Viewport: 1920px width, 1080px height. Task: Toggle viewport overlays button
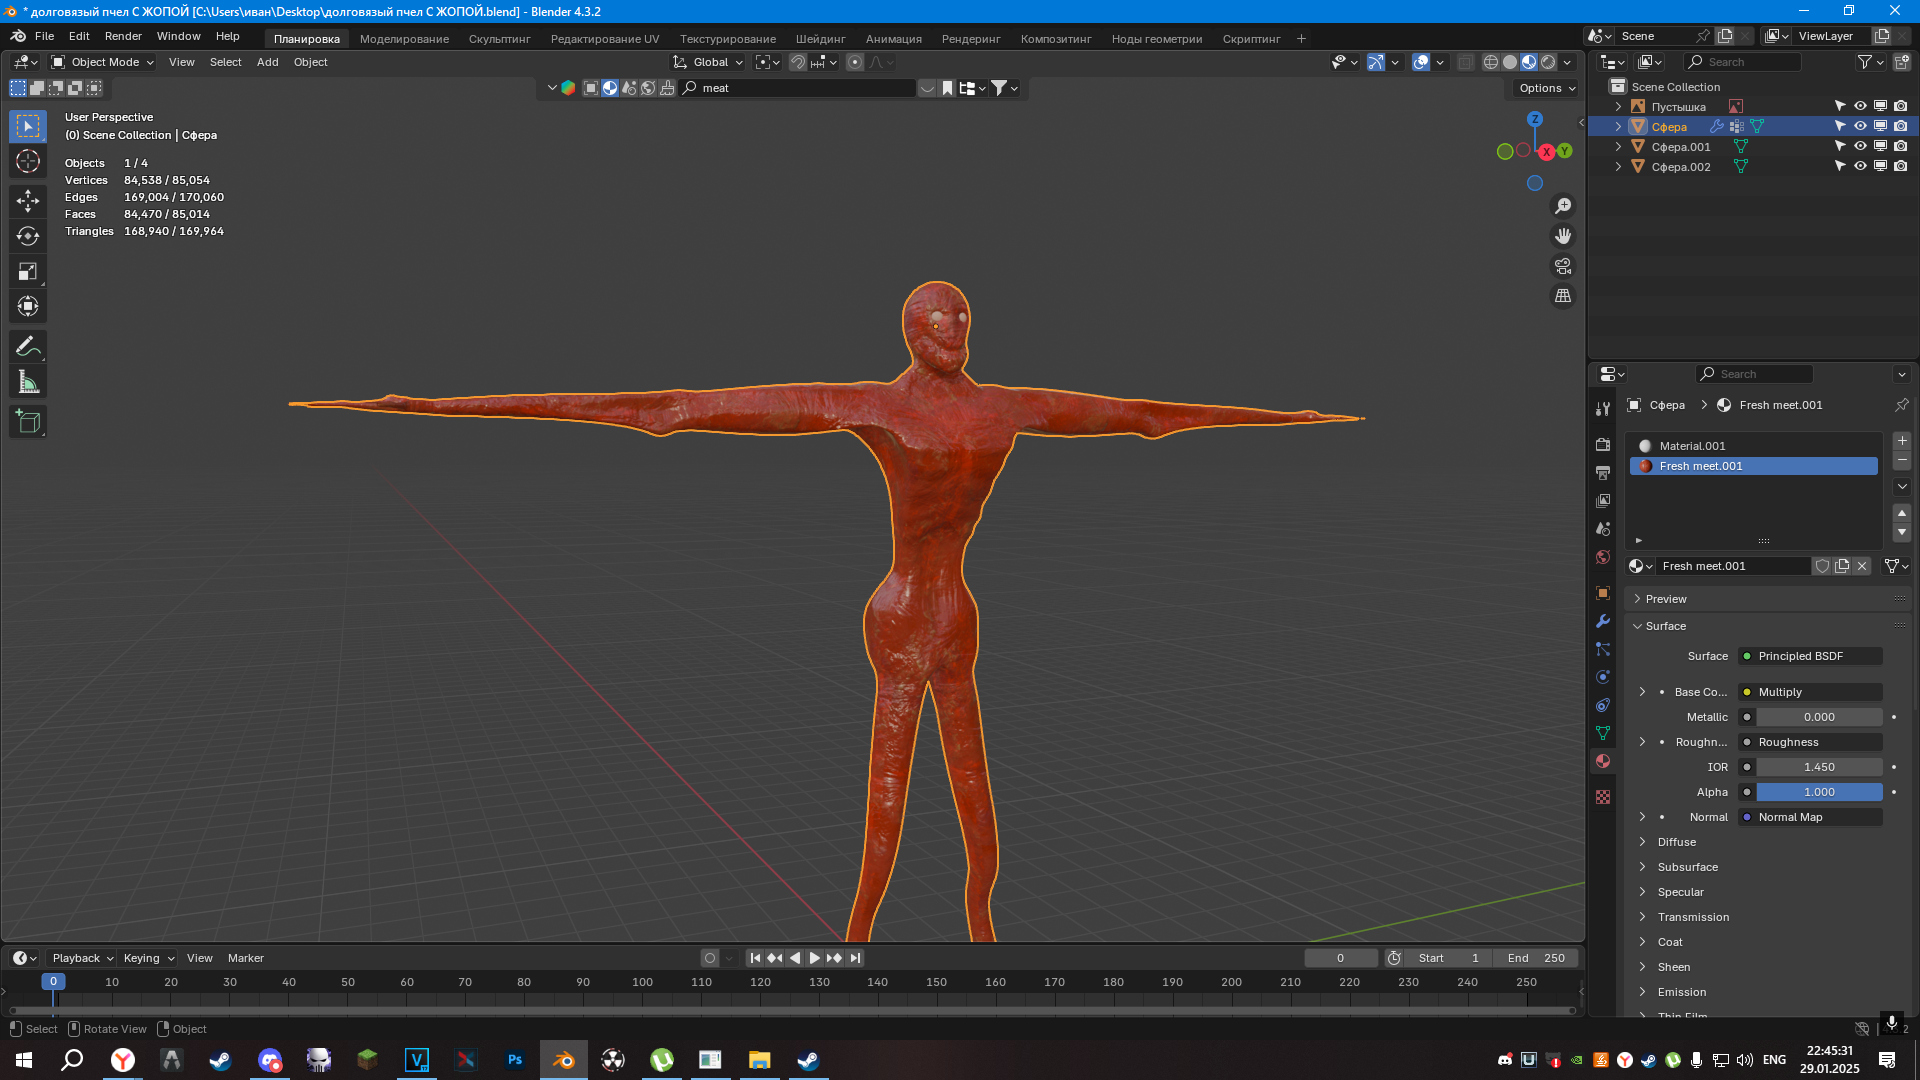tap(1421, 62)
